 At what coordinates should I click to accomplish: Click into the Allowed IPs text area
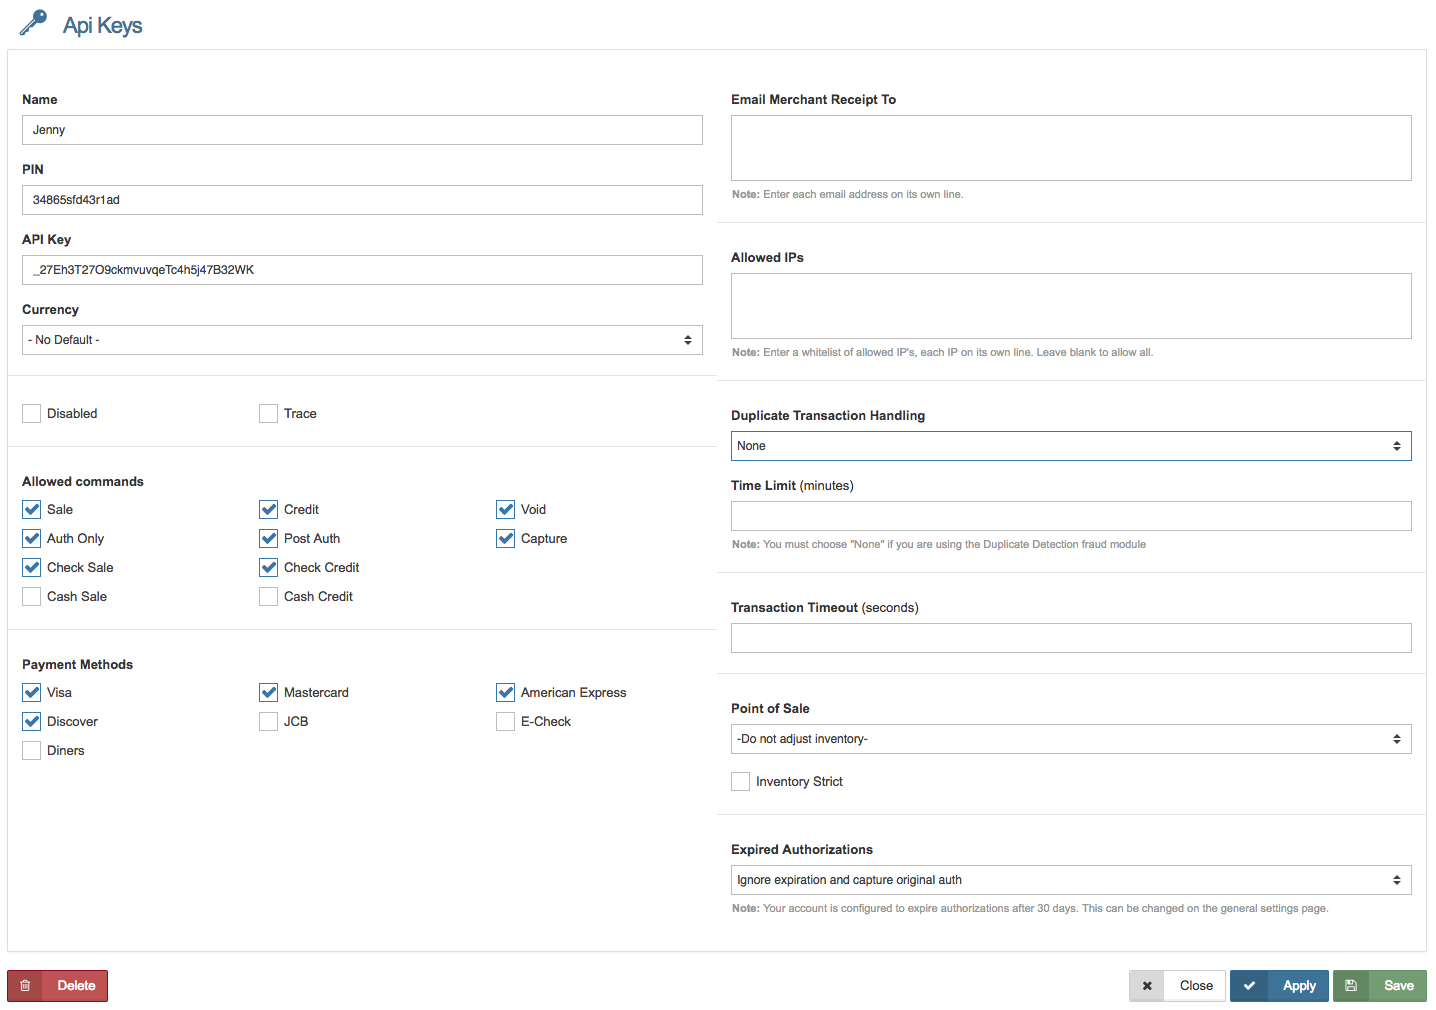click(x=1070, y=306)
